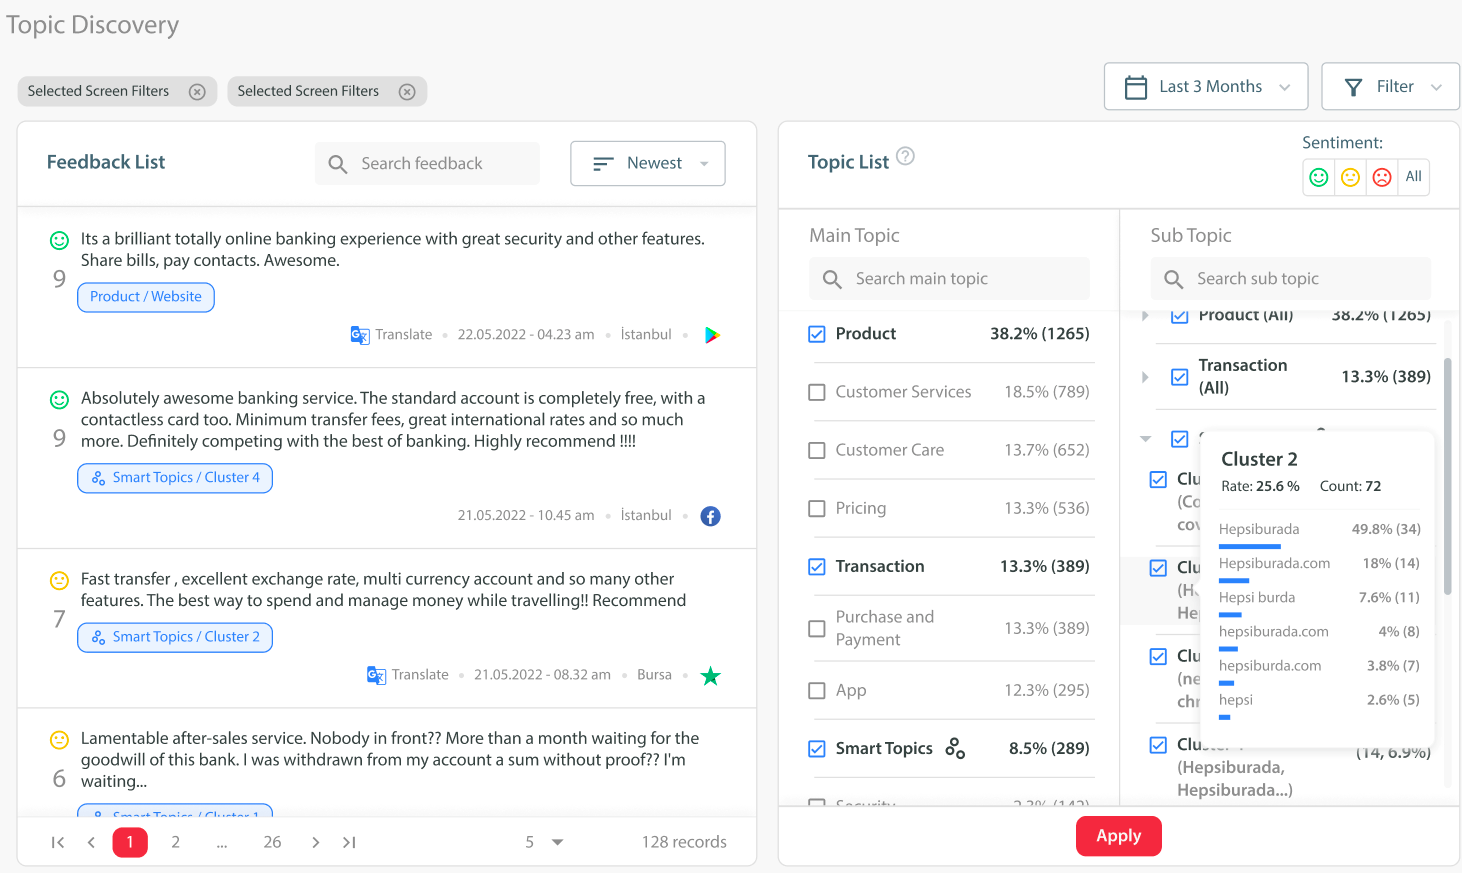Remove the first Selected Screen Filters chip
The width and height of the screenshot is (1462, 873).
tap(198, 92)
